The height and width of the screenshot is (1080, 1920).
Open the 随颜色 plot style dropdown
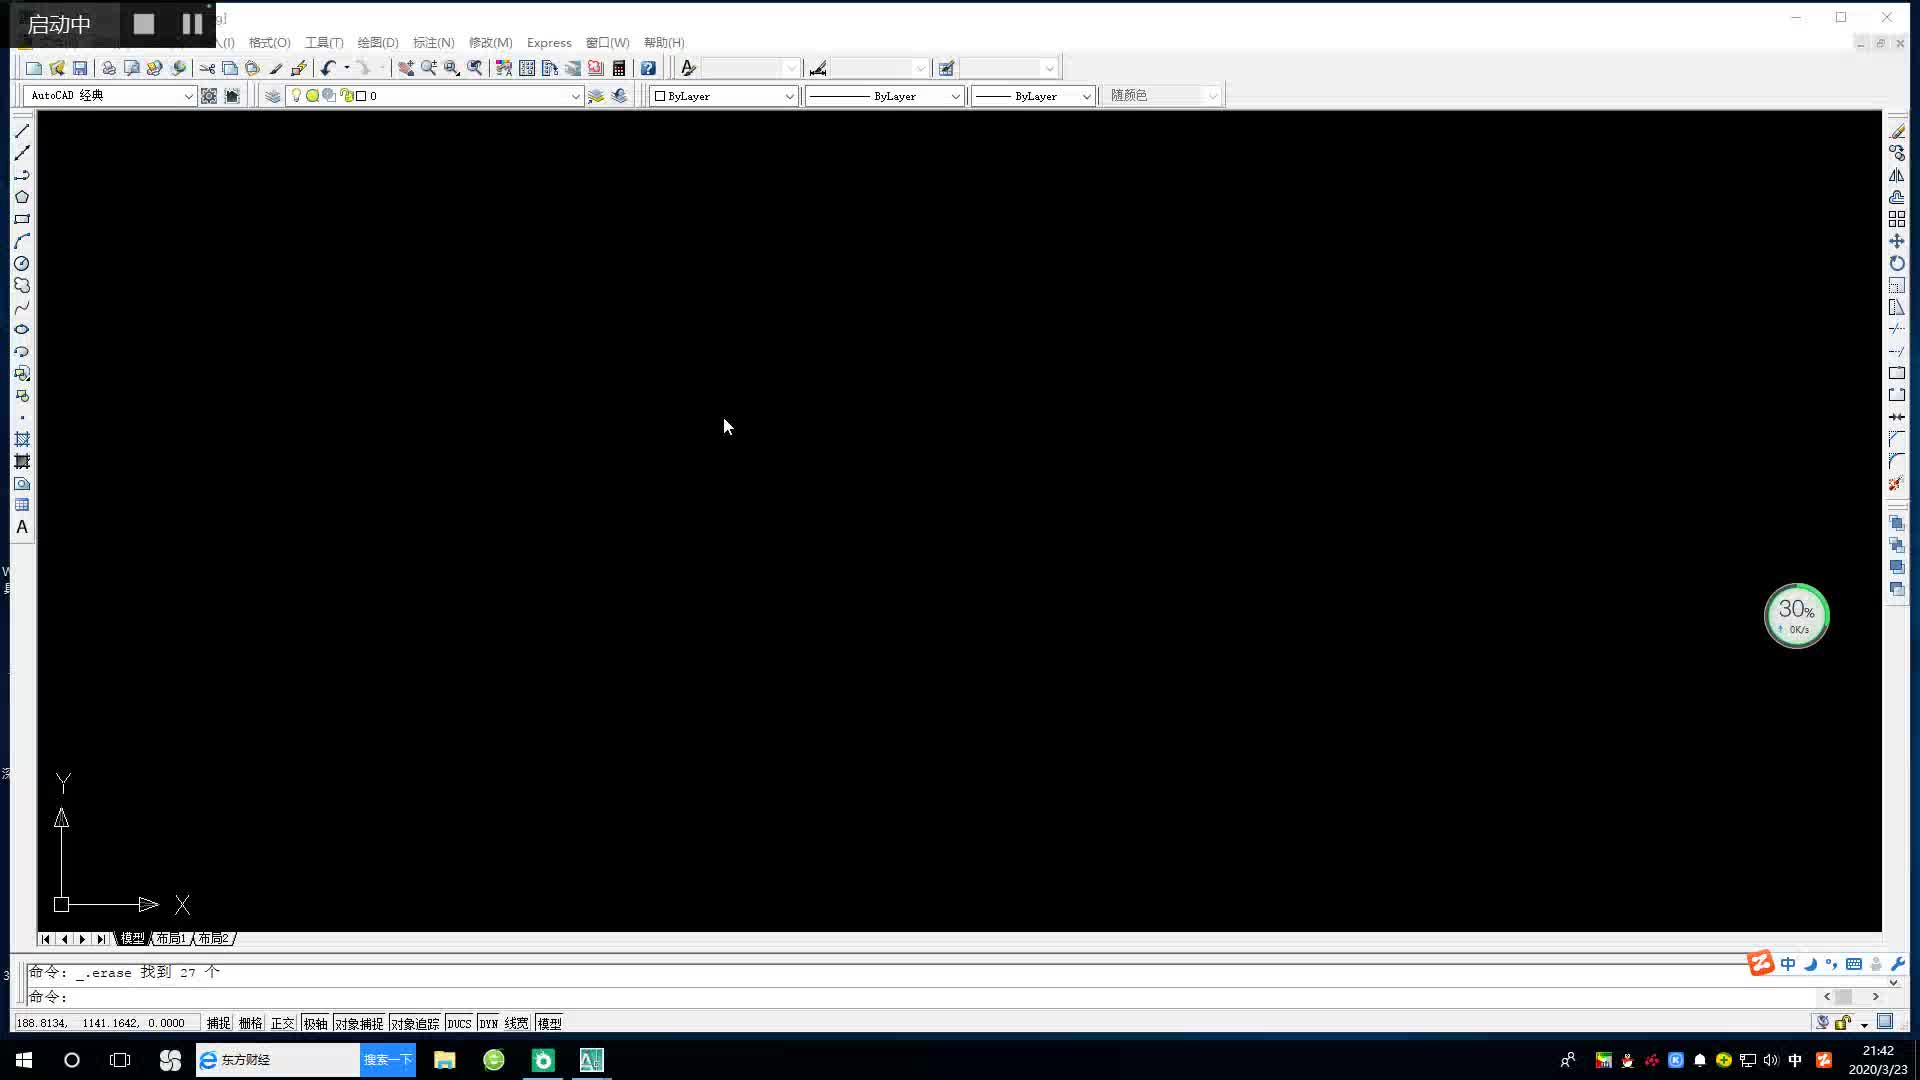pos(1162,96)
